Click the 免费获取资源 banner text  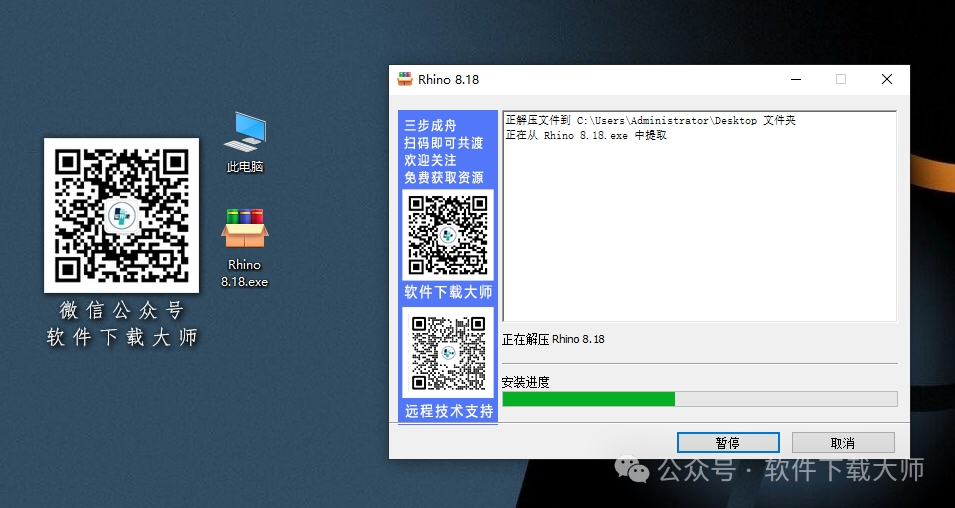coord(443,178)
